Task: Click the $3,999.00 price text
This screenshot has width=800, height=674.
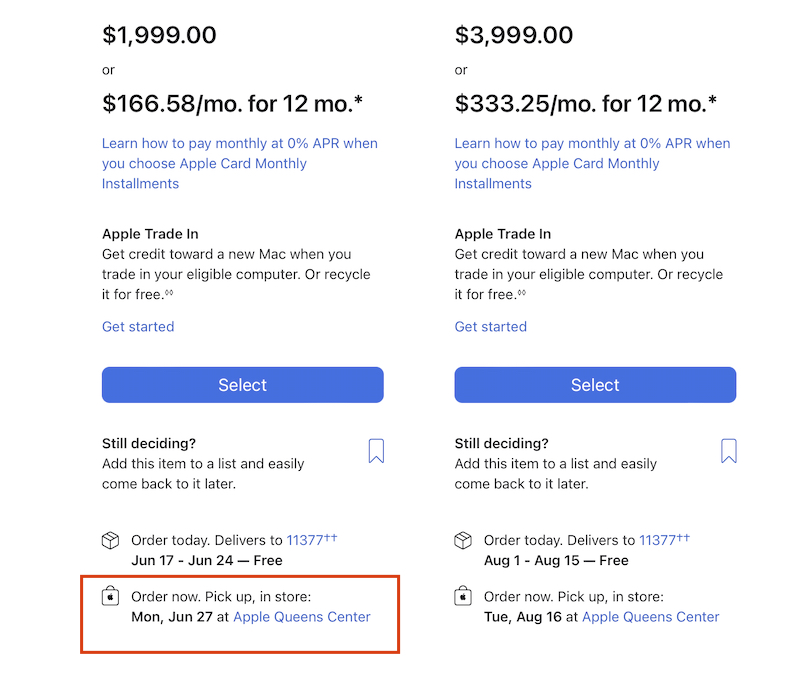Action: coord(514,36)
